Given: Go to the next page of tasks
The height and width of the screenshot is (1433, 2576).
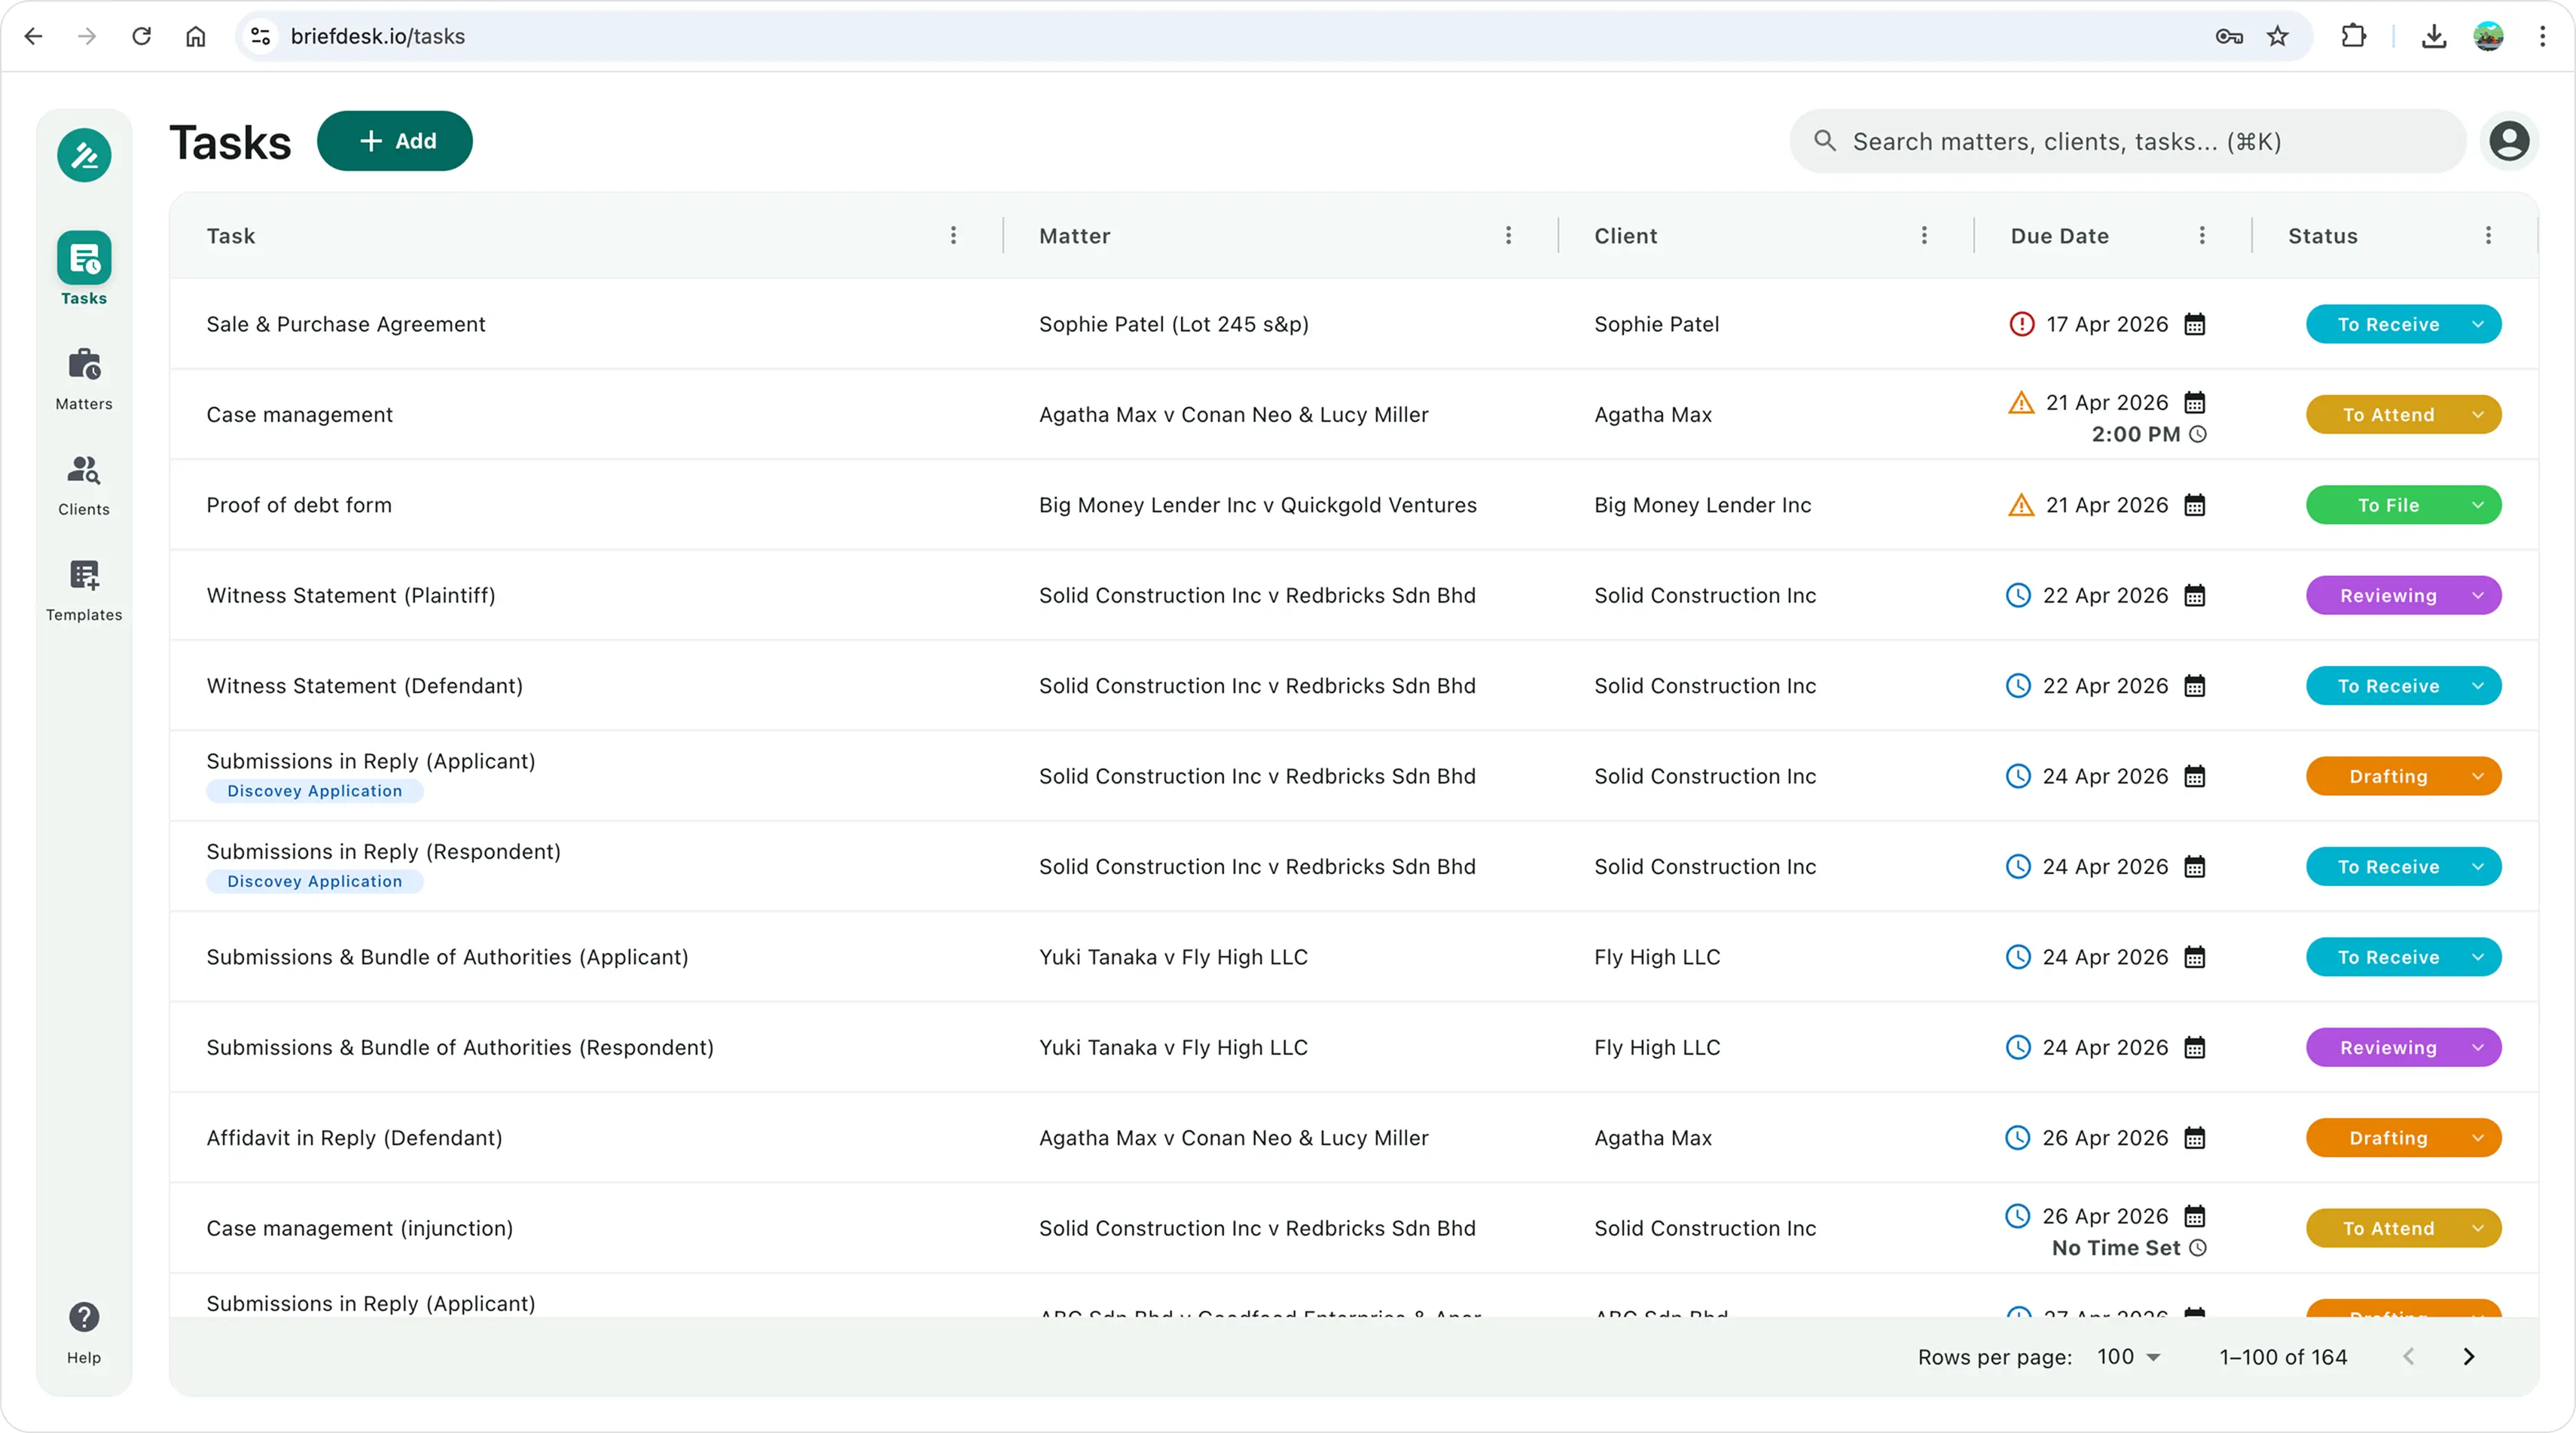Looking at the screenshot, I should click(2468, 1357).
